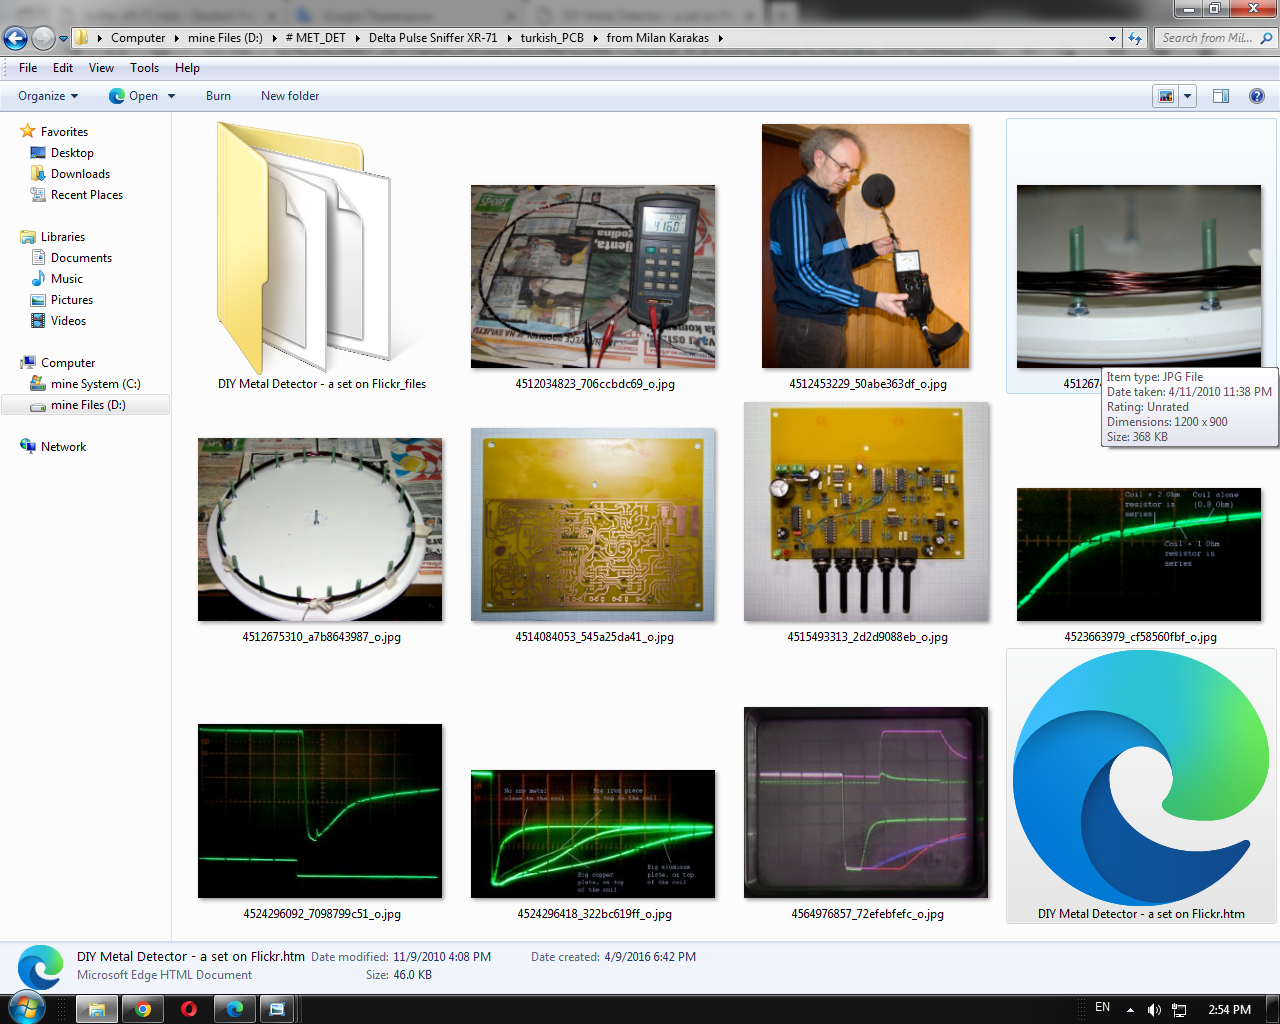Screen dimensions: 1280x1024
Task: Click the volume speaker tray icon
Action: [1154, 1009]
